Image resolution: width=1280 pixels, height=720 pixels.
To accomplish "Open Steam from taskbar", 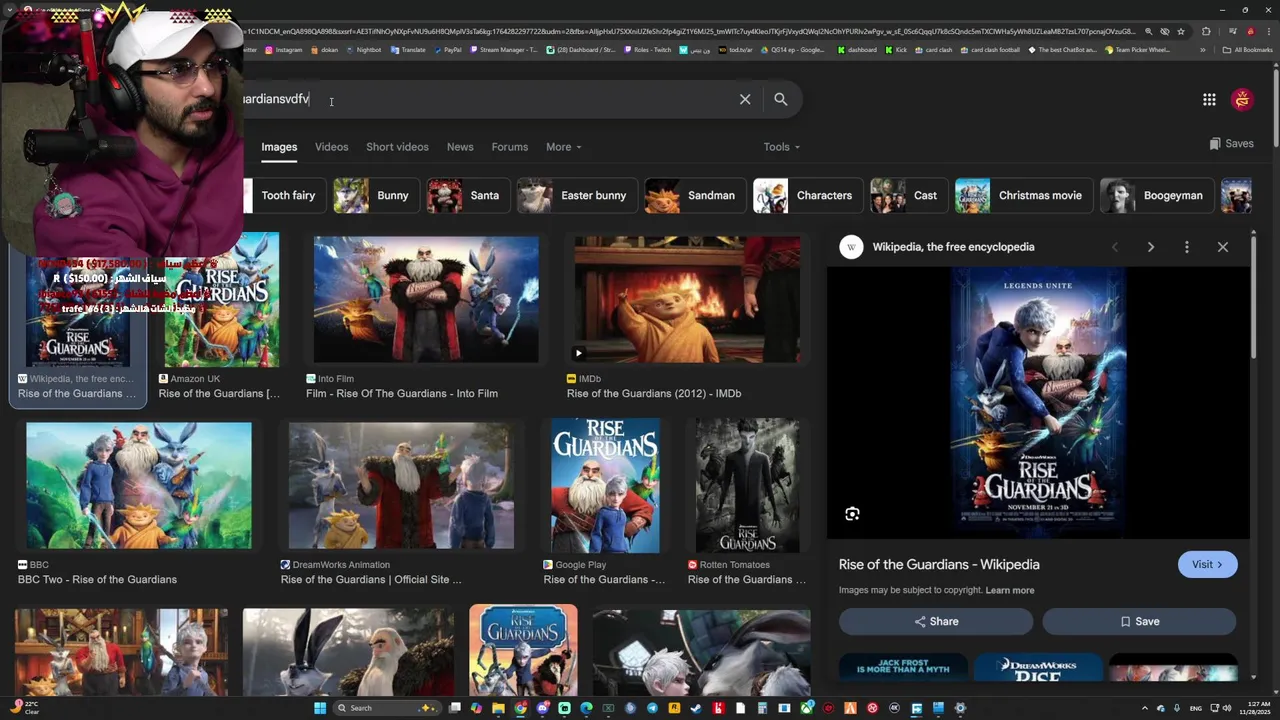I will point(696,708).
